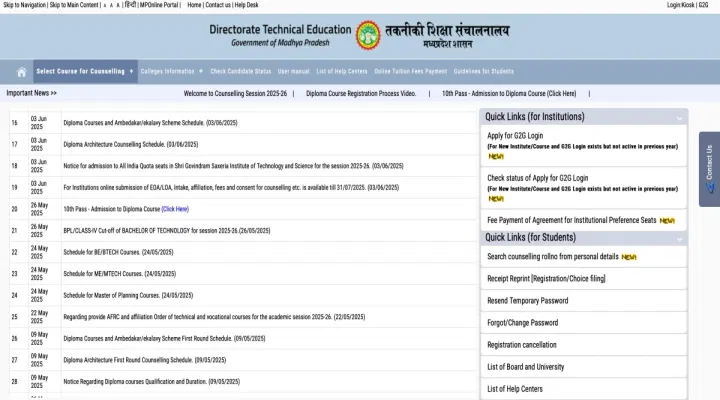The width and height of the screenshot is (720, 400).
Task: Open Schedule for BE/BTECH Courses notice
Action: tap(118, 252)
